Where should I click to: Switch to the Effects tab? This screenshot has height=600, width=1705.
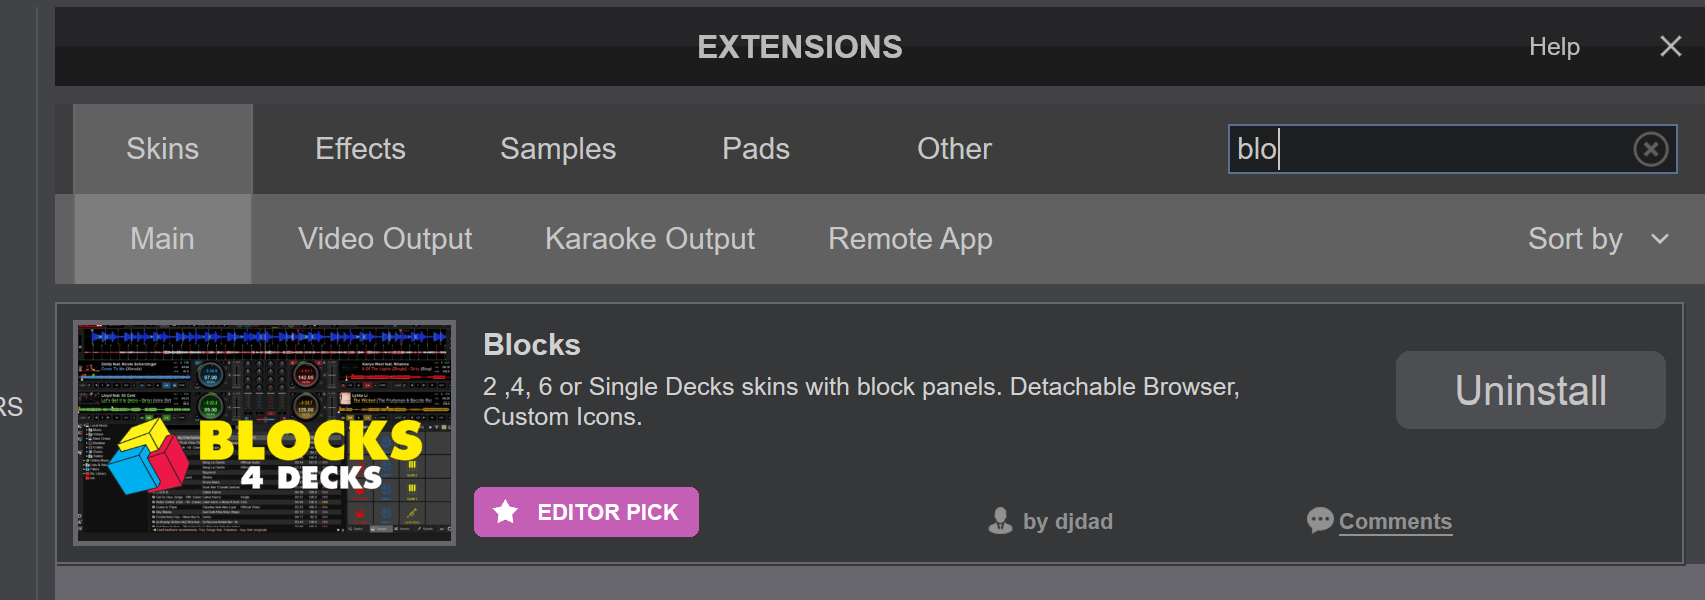(x=360, y=149)
